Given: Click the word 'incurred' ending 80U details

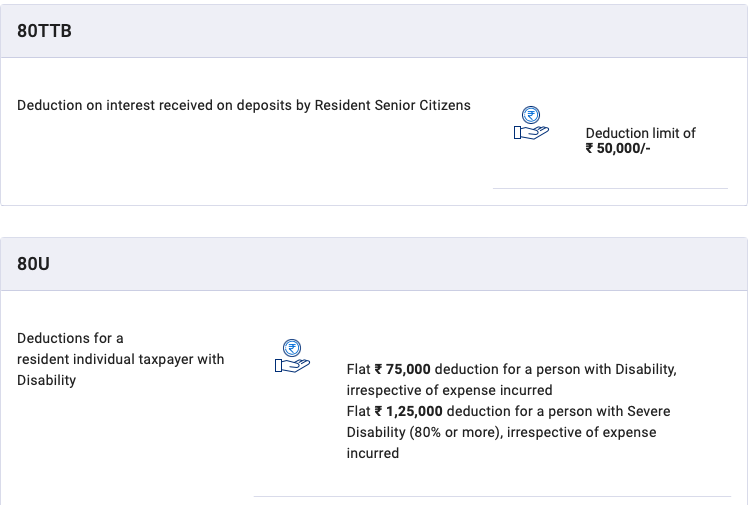Looking at the screenshot, I should tap(373, 453).
